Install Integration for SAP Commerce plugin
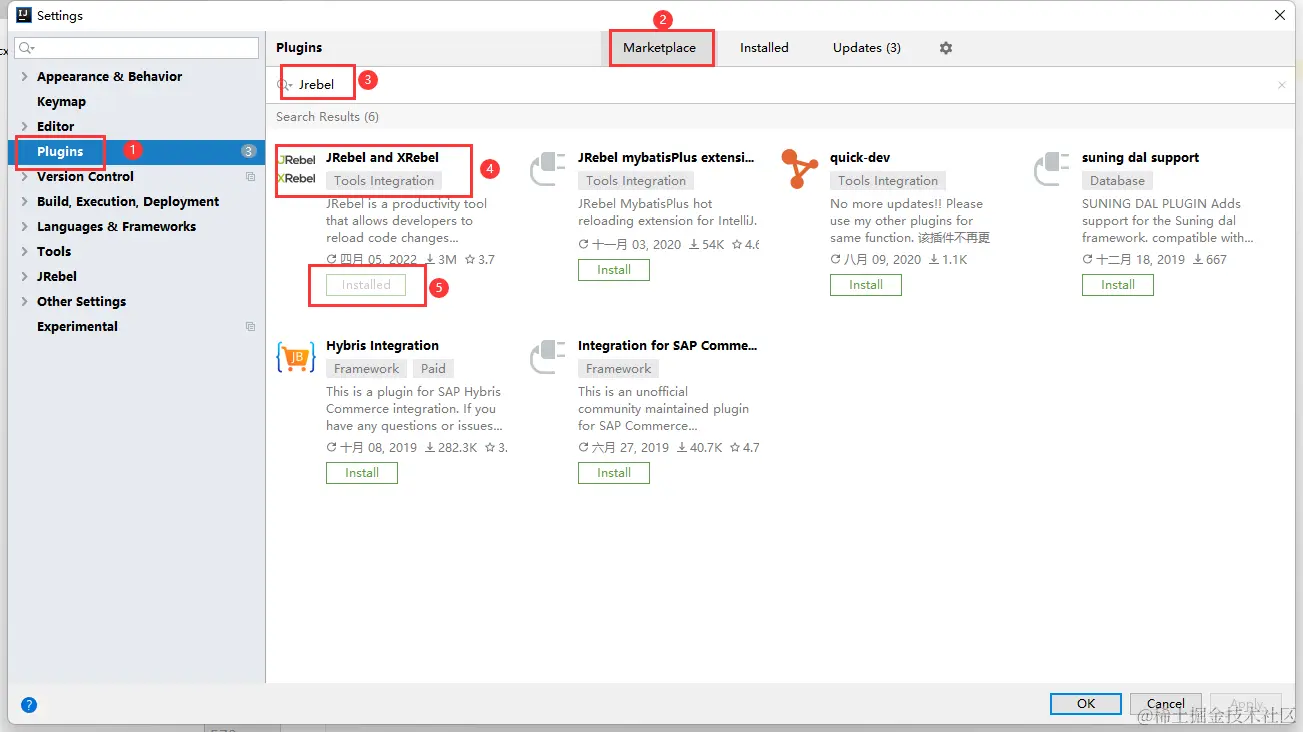 [x=613, y=473]
